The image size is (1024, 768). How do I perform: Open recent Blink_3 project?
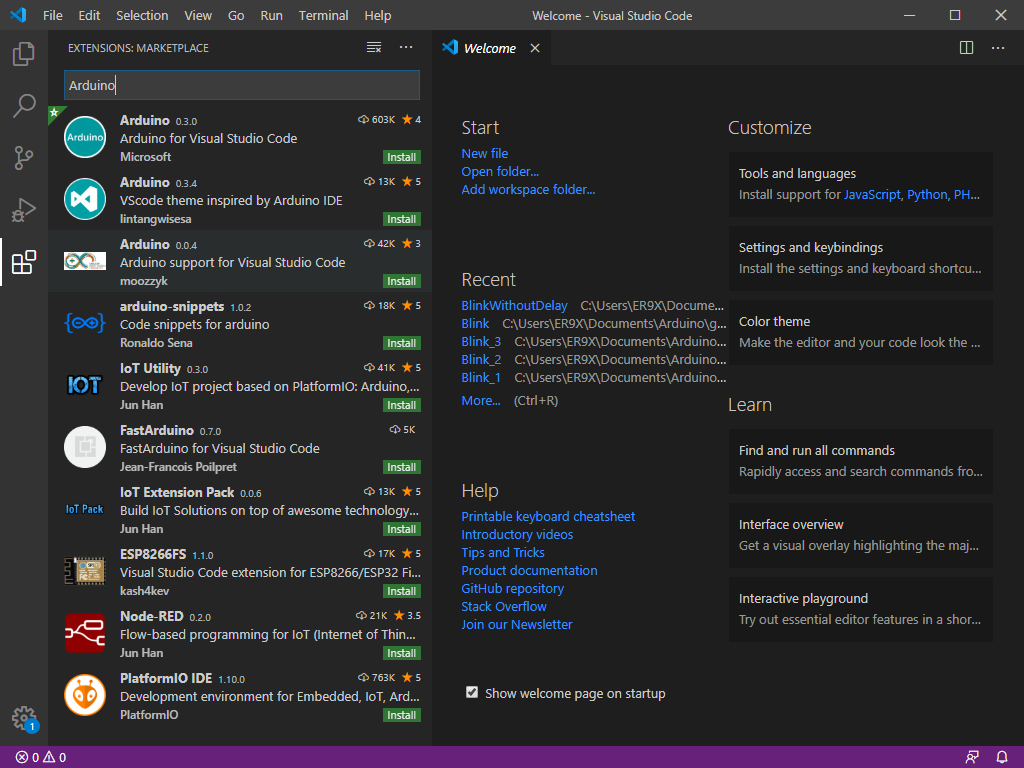coord(481,342)
